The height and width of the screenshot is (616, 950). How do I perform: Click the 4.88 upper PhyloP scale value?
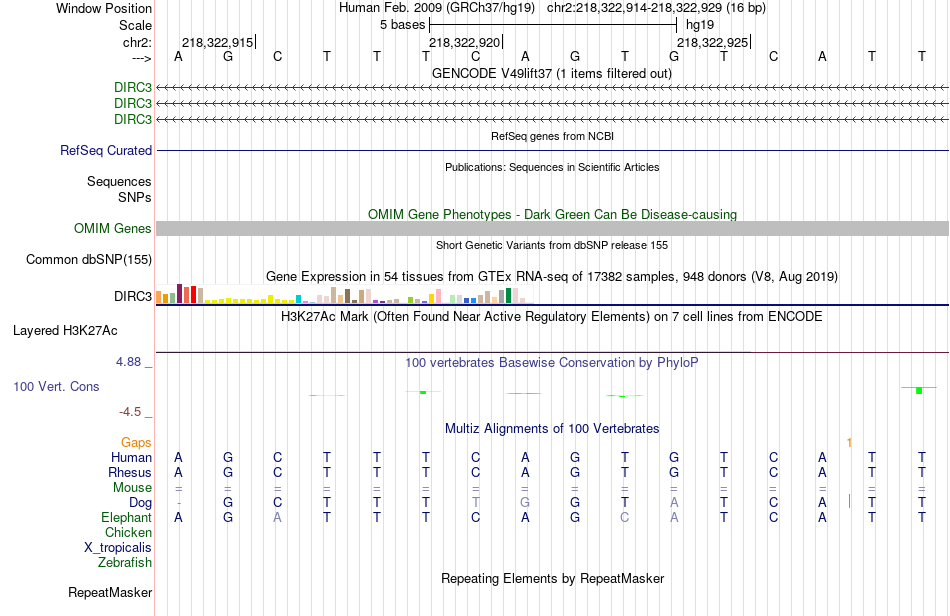tap(128, 362)
